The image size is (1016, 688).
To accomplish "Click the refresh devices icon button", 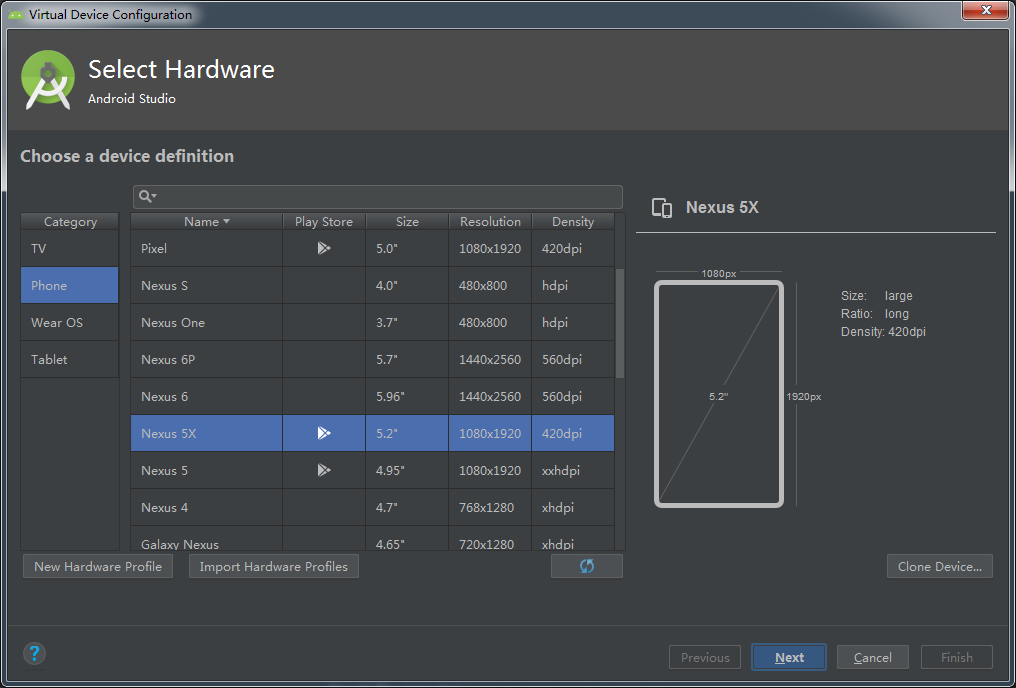I will 586,566.
